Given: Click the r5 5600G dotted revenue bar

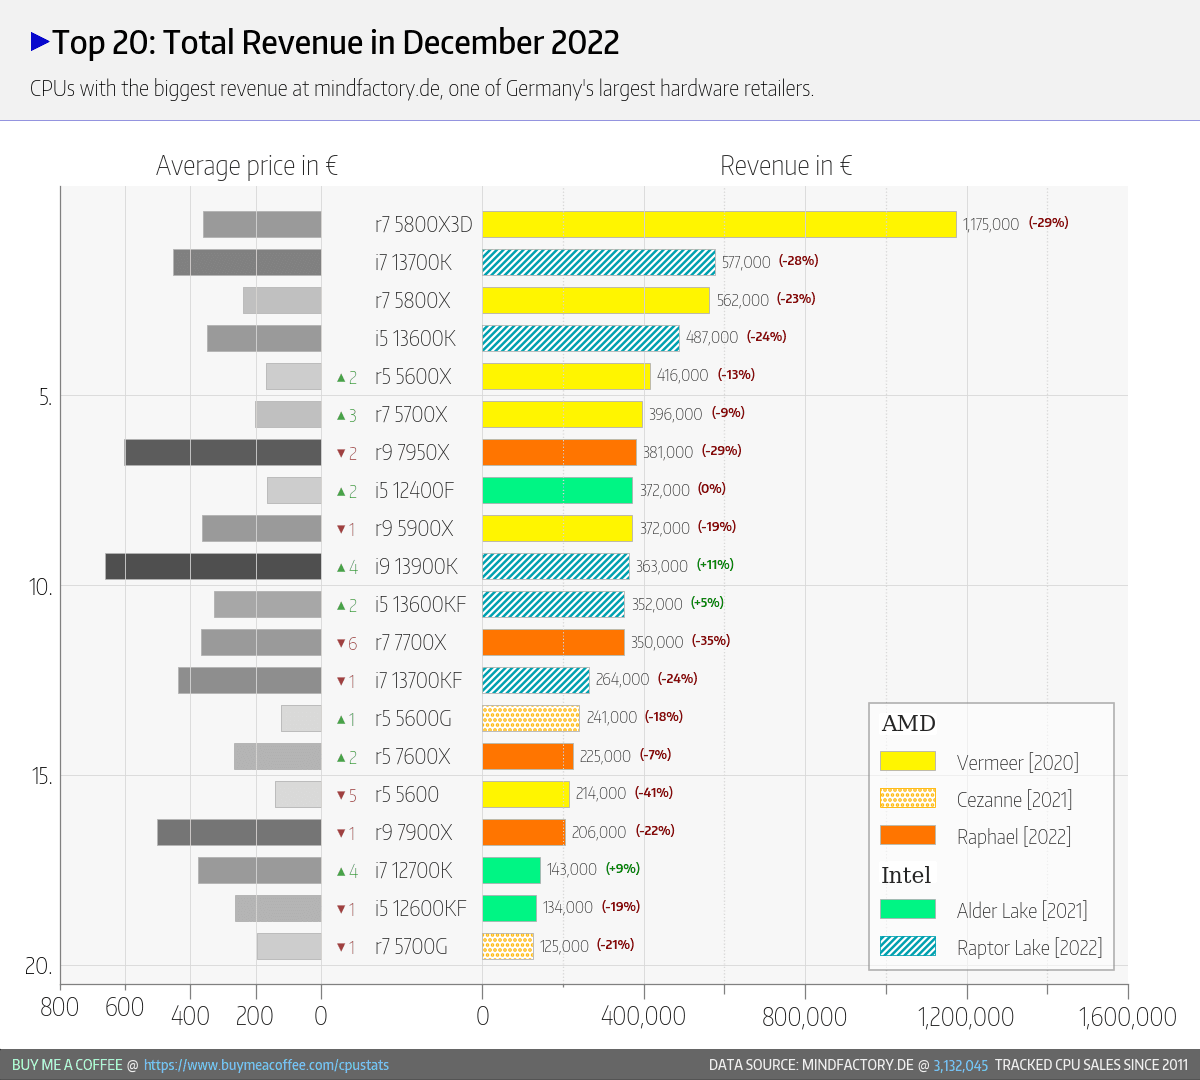Looking at the screenshot, I should click(530, 718).
